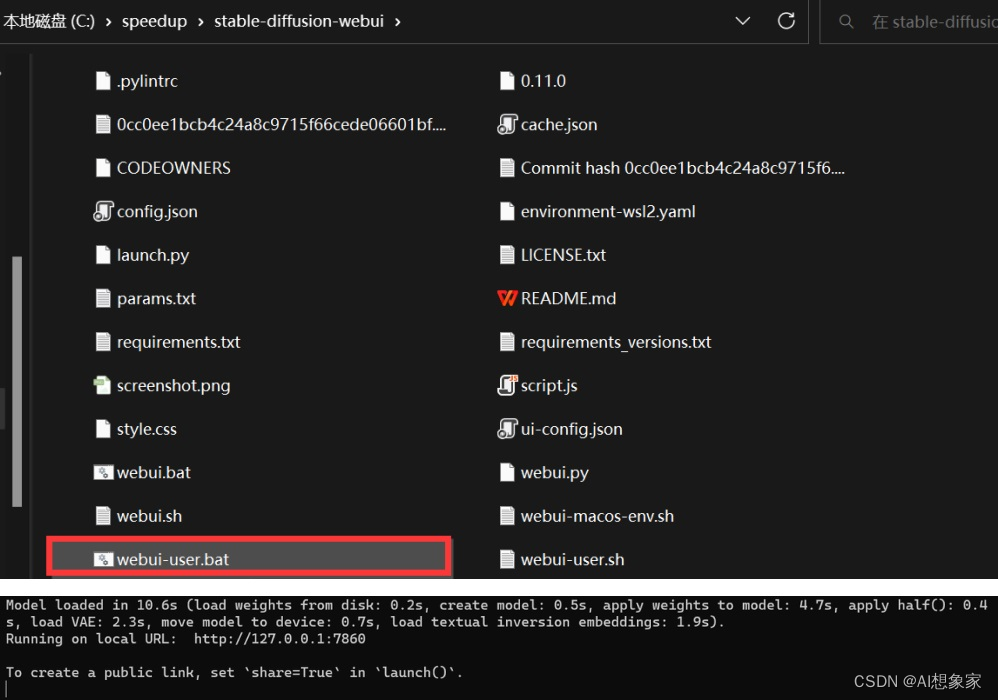Click the 0.11.0 file icon

click(x=507, y=81)
